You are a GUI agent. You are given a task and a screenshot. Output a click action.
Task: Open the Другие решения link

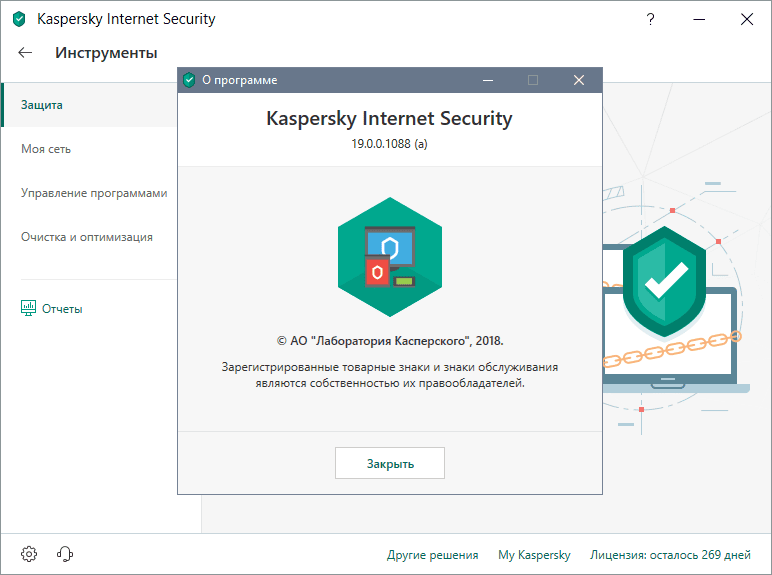(x=432, y=555)
